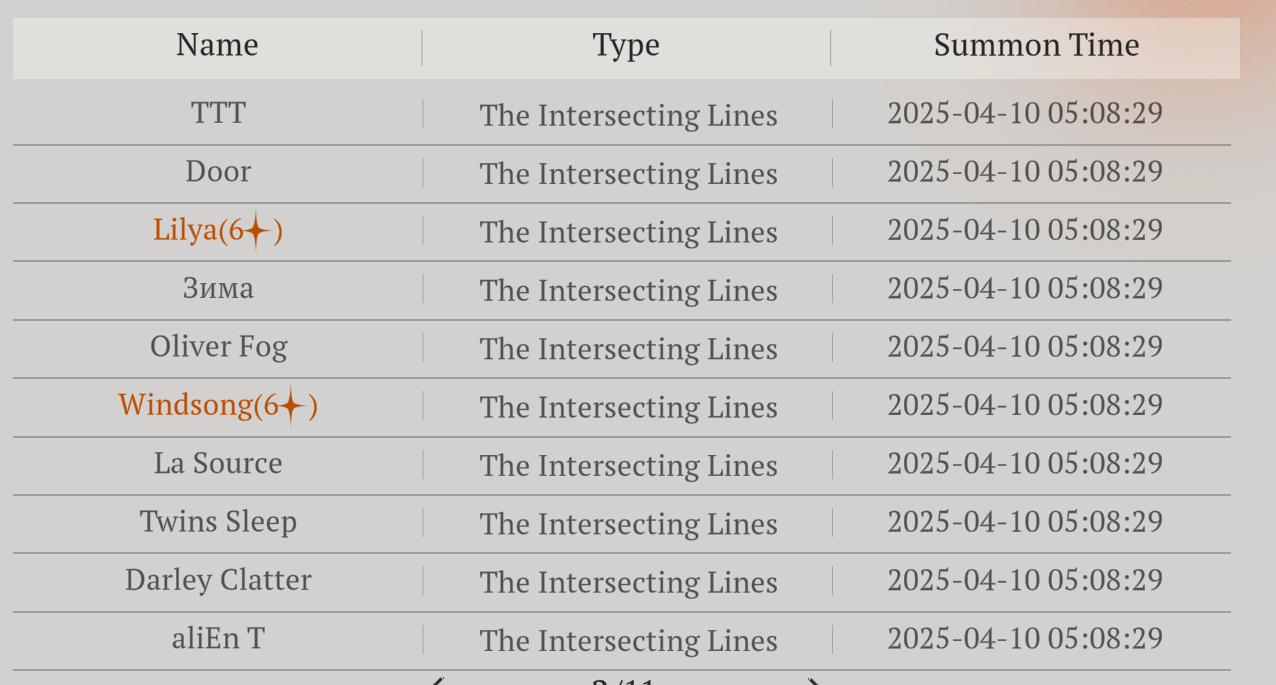The image size is (1276, 685).
Task: Select the Lilya(6✦) entry
Action: [x=217, y=231]
